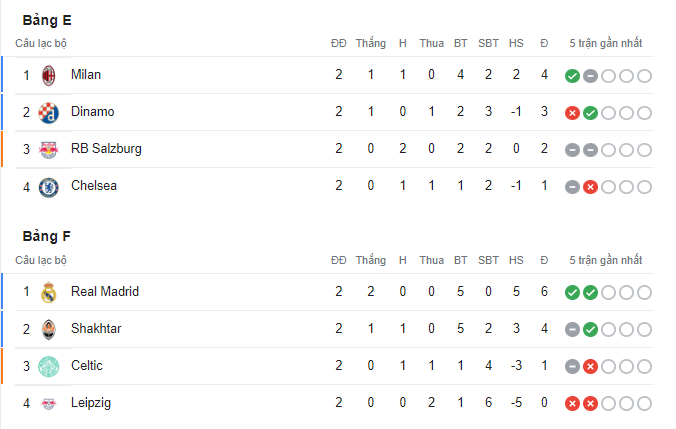Click the Real Madrid club crest
Screen dimensions: 676x429
pyautogui.click(x=49, y=292)
